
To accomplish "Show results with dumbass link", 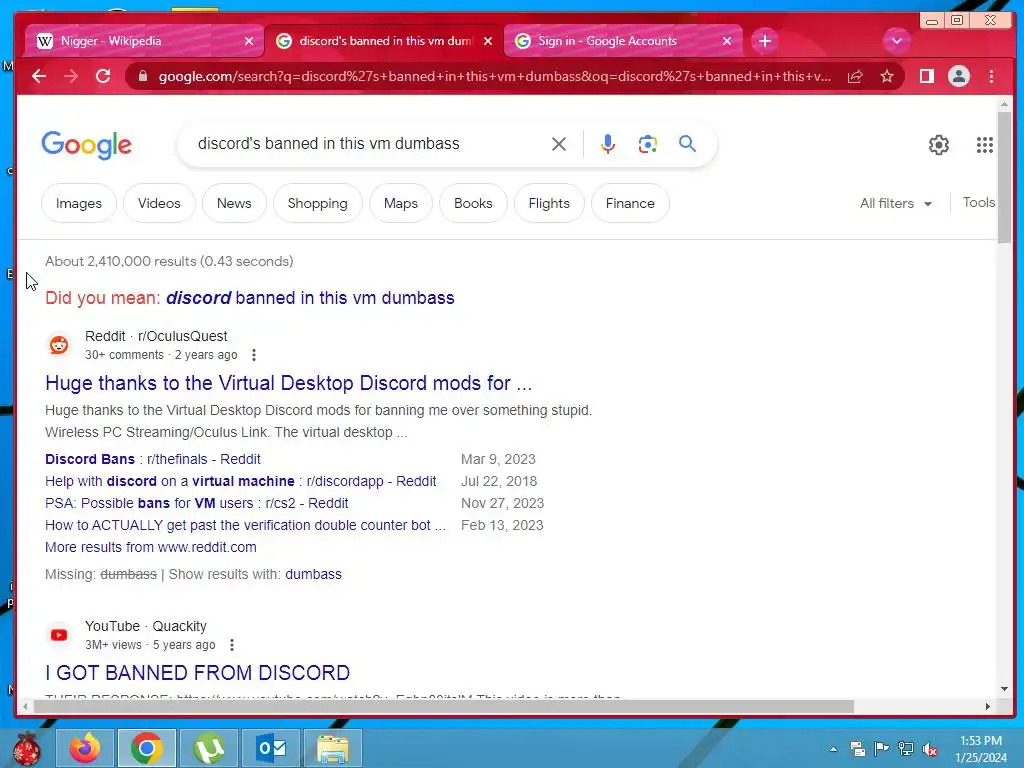I will [313, 575].
